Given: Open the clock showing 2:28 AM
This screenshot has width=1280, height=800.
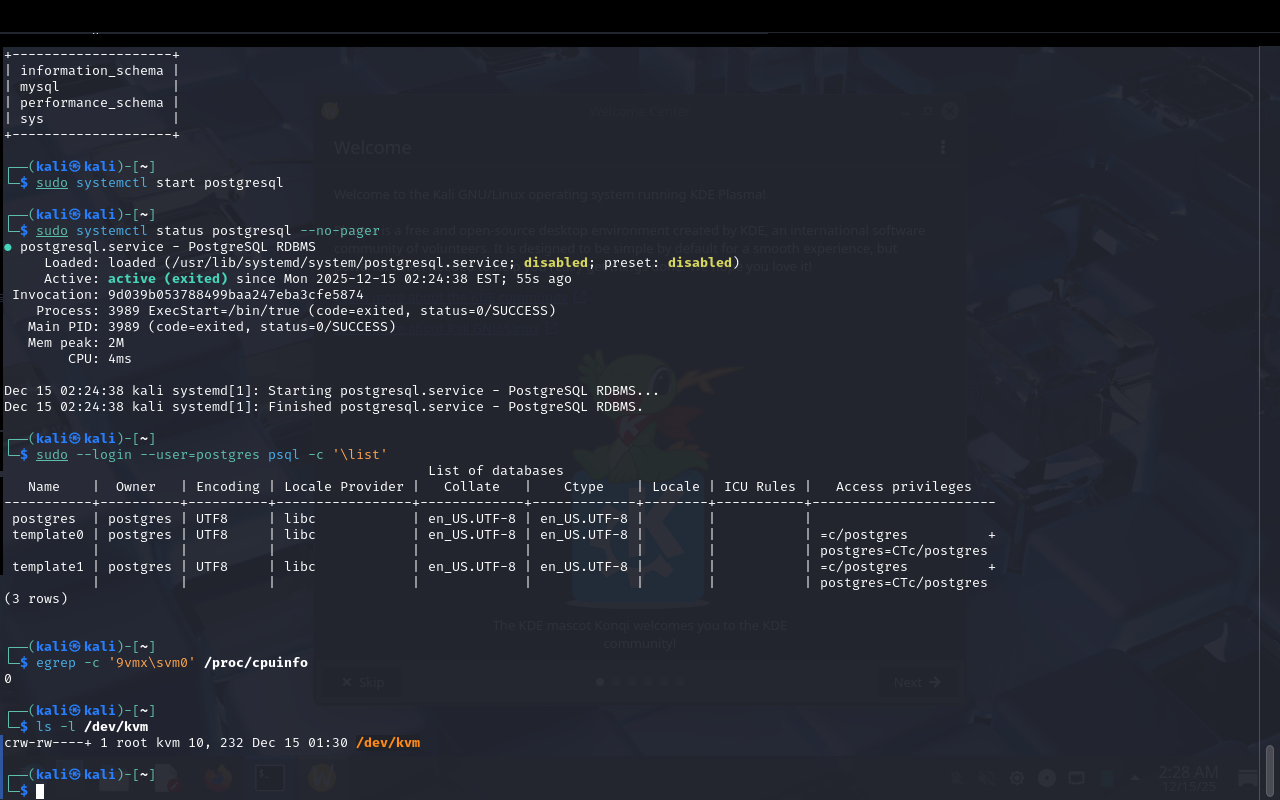Looking at the screenshot, I should click(x=1188, y=778).
